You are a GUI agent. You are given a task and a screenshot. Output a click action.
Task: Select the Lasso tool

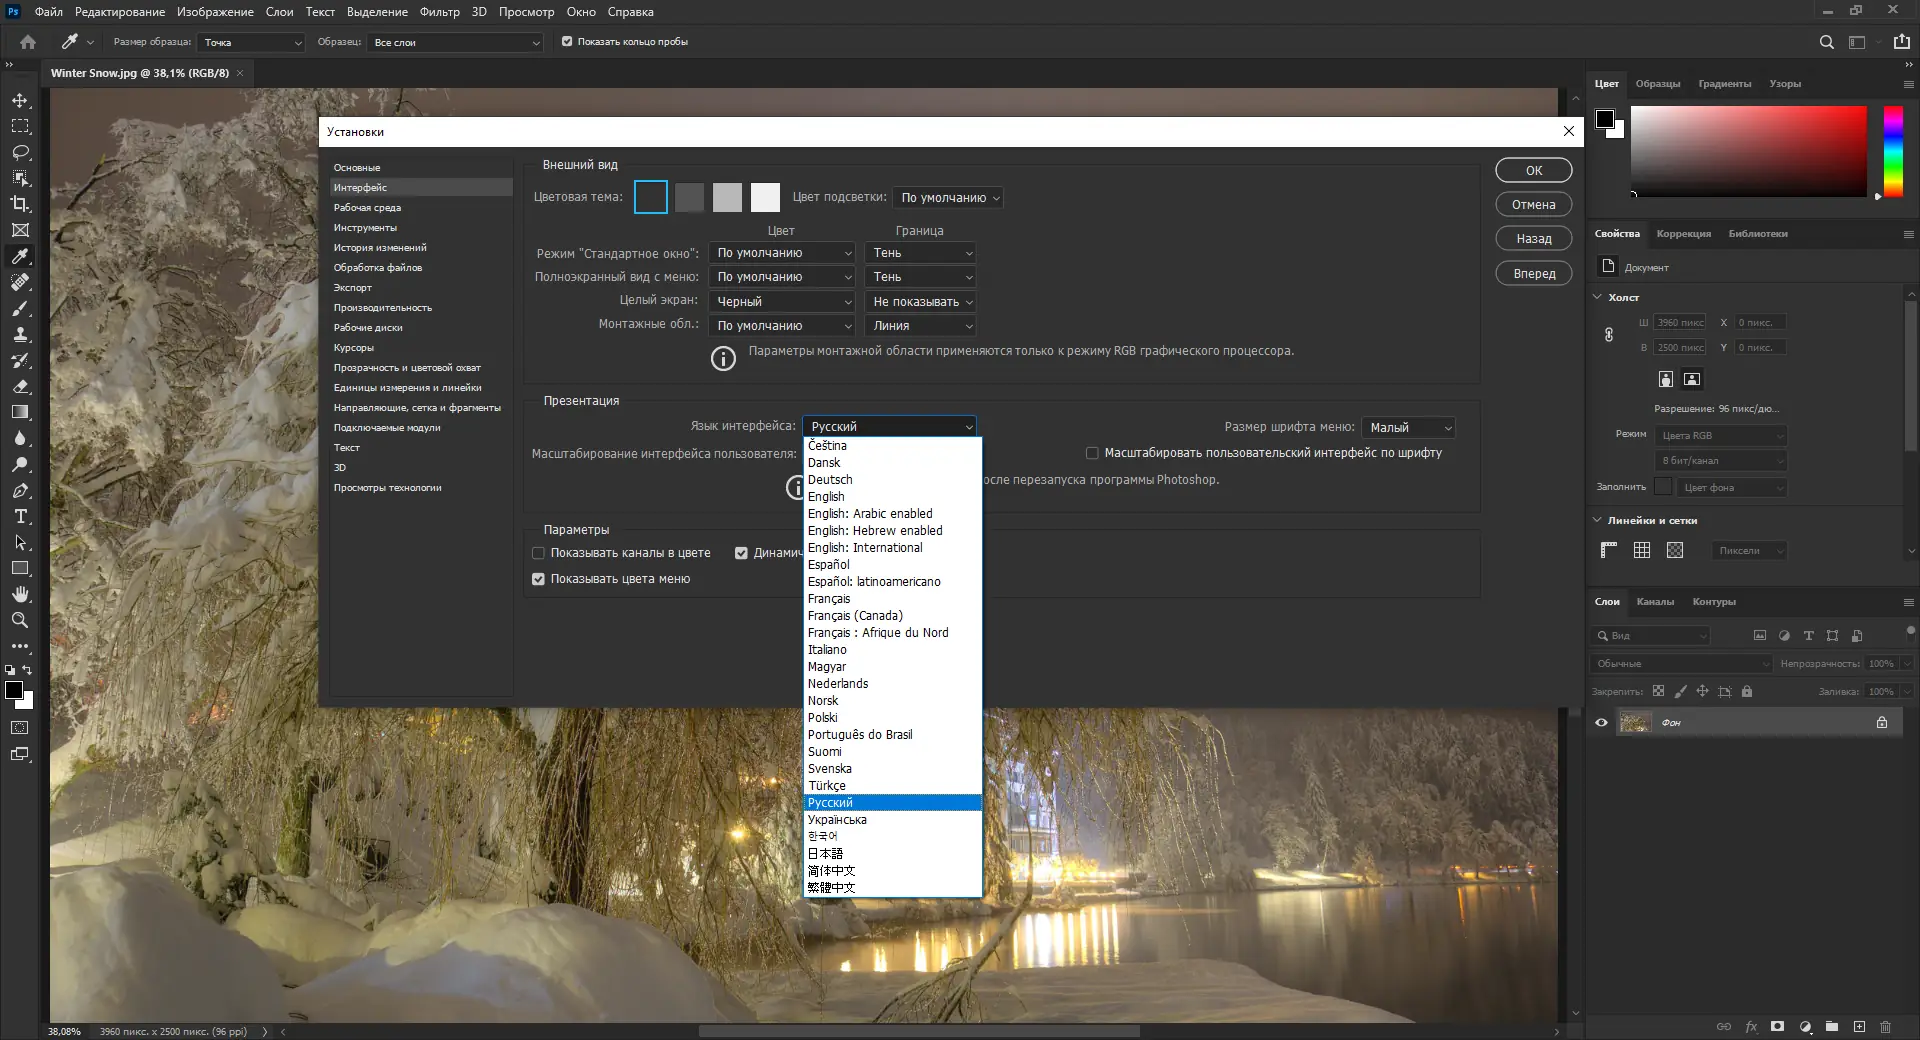coord(20,153)
